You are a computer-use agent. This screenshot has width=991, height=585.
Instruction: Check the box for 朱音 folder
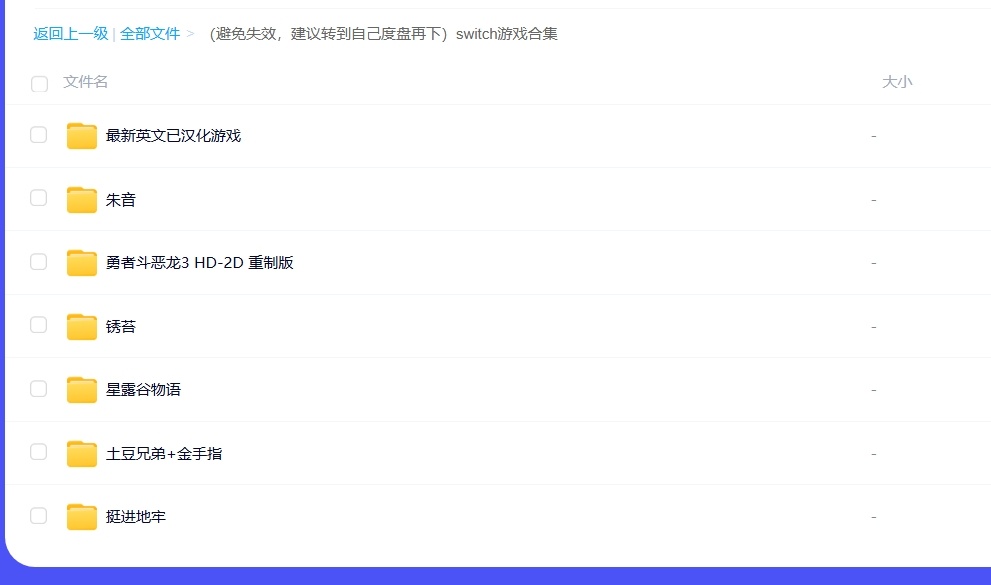tap(39, 198)
